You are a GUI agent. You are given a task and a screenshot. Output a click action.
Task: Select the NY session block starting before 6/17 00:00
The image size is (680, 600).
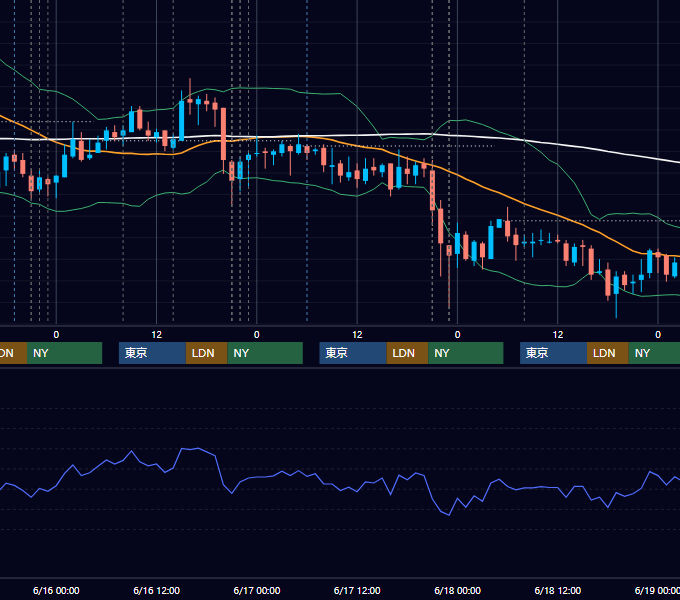(265, 353)
